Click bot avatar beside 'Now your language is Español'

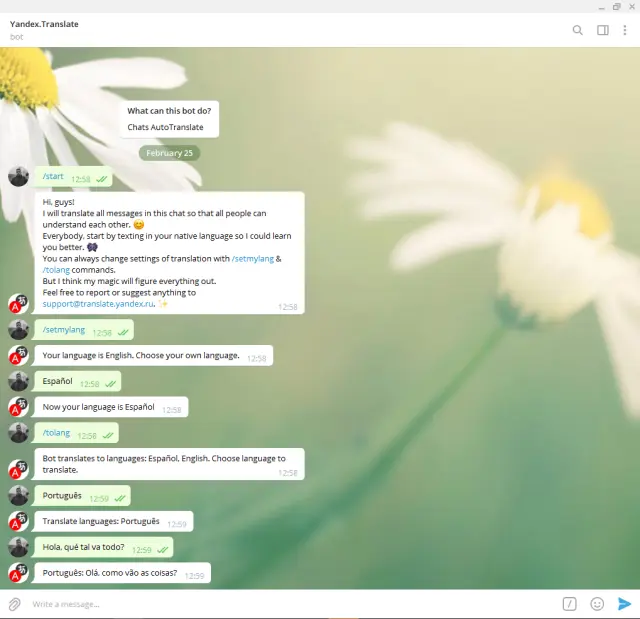coord(18,408)
